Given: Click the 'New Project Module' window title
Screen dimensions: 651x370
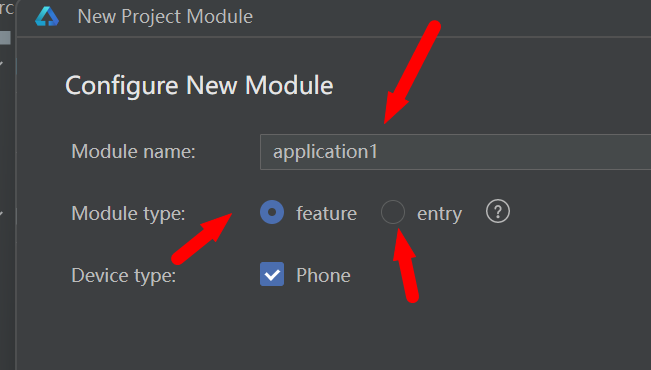Looking at the screenshot, I should (165, 17).
